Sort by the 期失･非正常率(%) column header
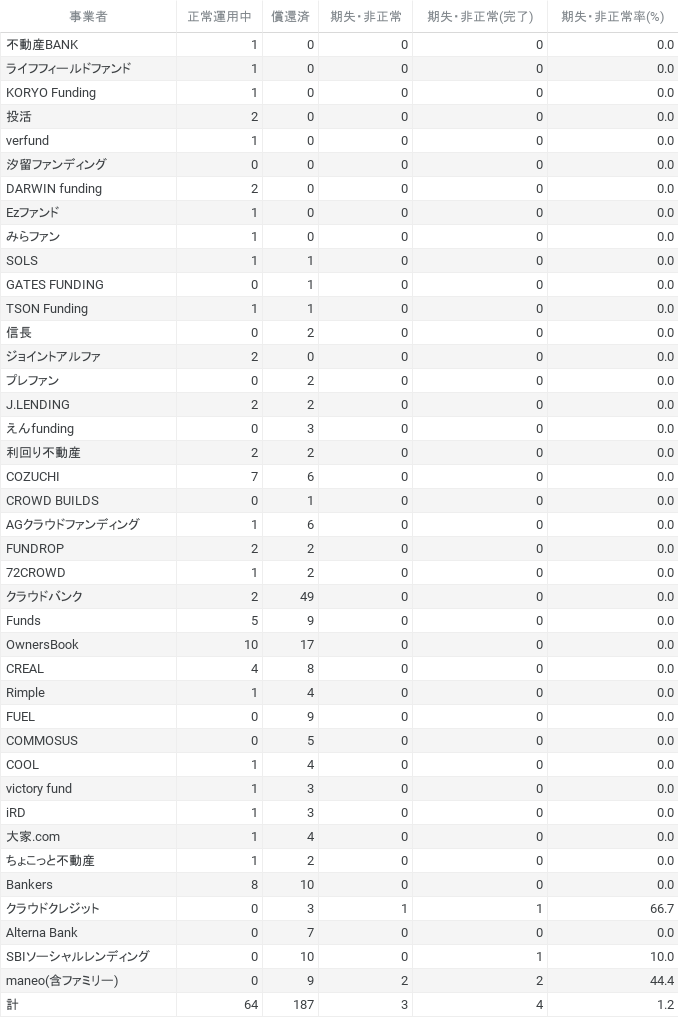 click(612, 17)
